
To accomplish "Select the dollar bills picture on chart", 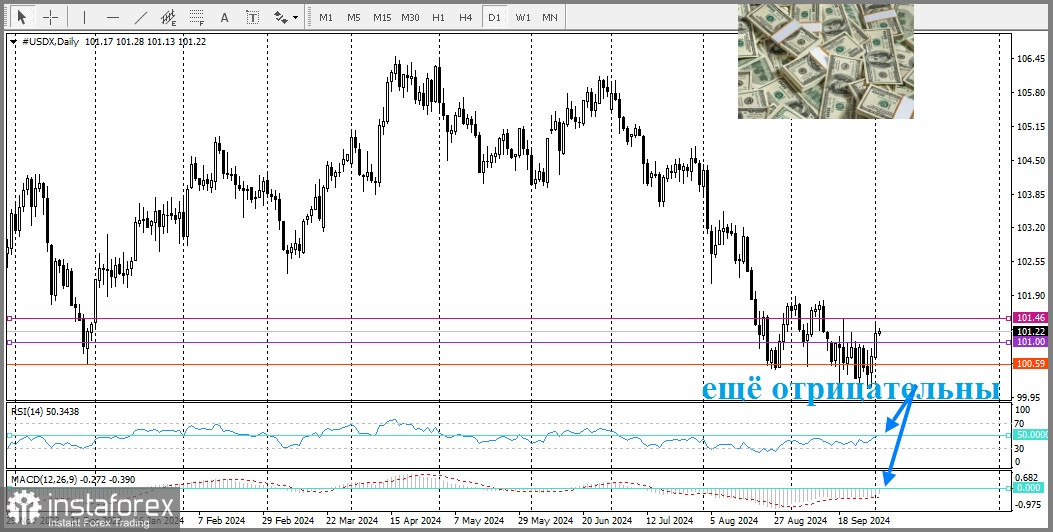I will (x=825, y=62).
